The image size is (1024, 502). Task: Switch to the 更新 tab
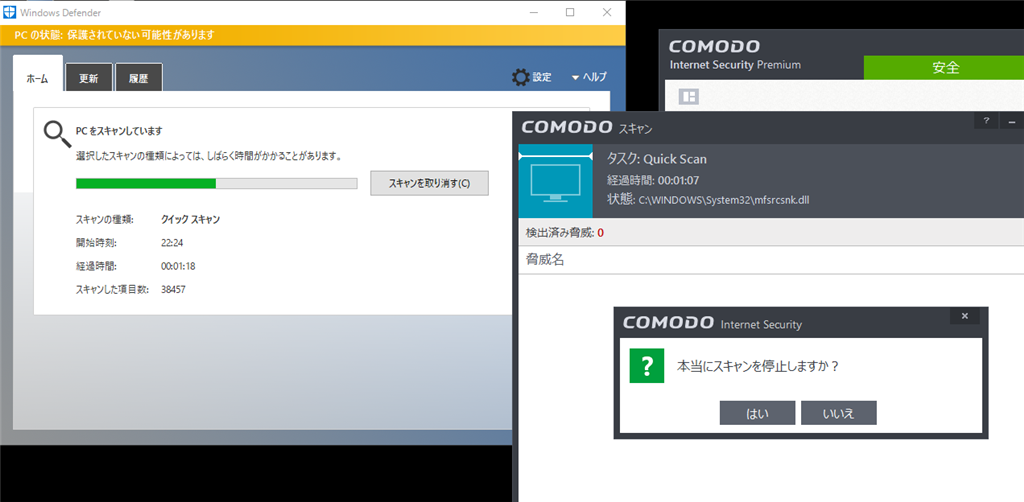pos(89,78)
